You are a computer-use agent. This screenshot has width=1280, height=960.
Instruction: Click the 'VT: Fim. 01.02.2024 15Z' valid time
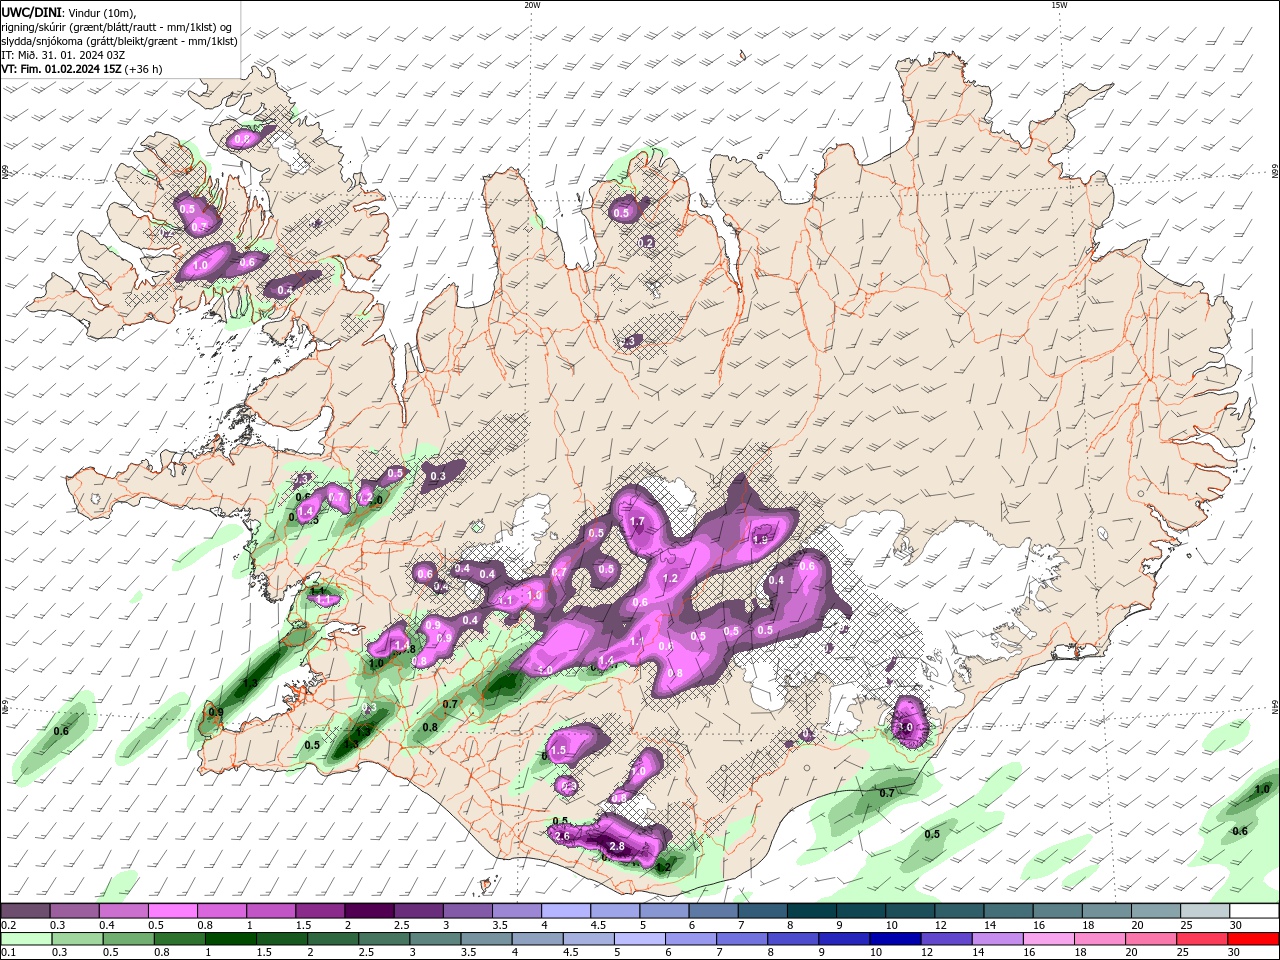point(61,69)
